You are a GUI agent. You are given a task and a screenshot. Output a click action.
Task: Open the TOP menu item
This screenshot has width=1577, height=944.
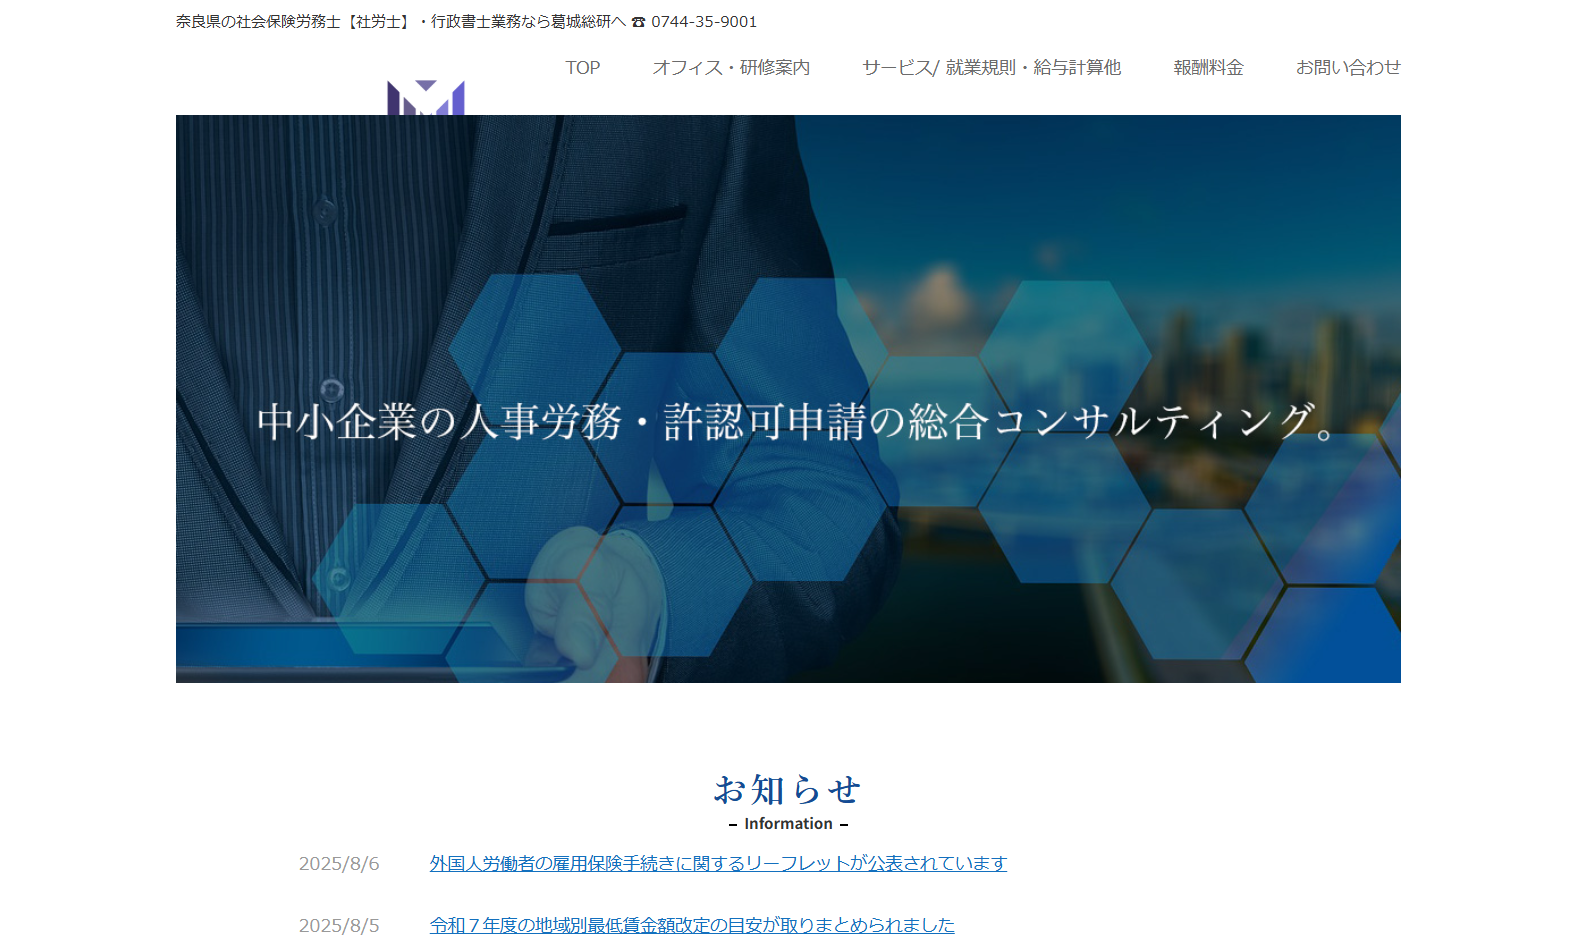(582, 68)
